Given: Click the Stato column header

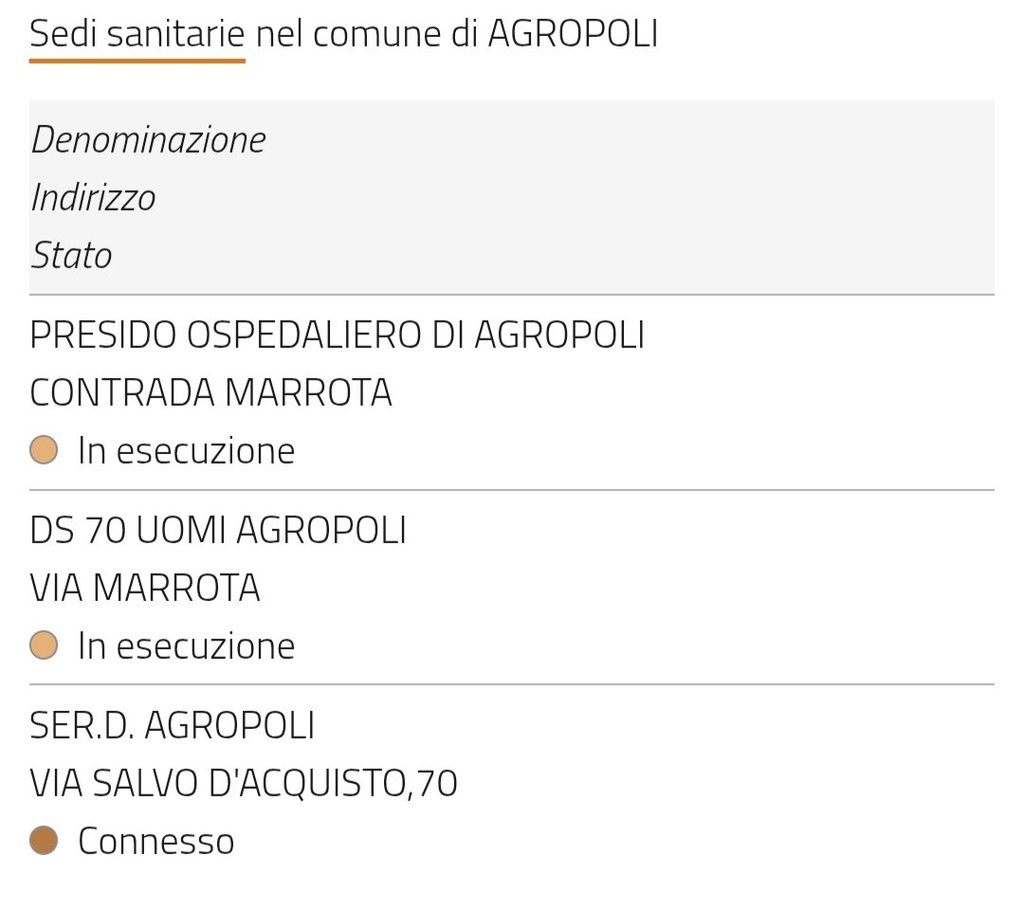Looking at the screenshot, I should point(71,255).
